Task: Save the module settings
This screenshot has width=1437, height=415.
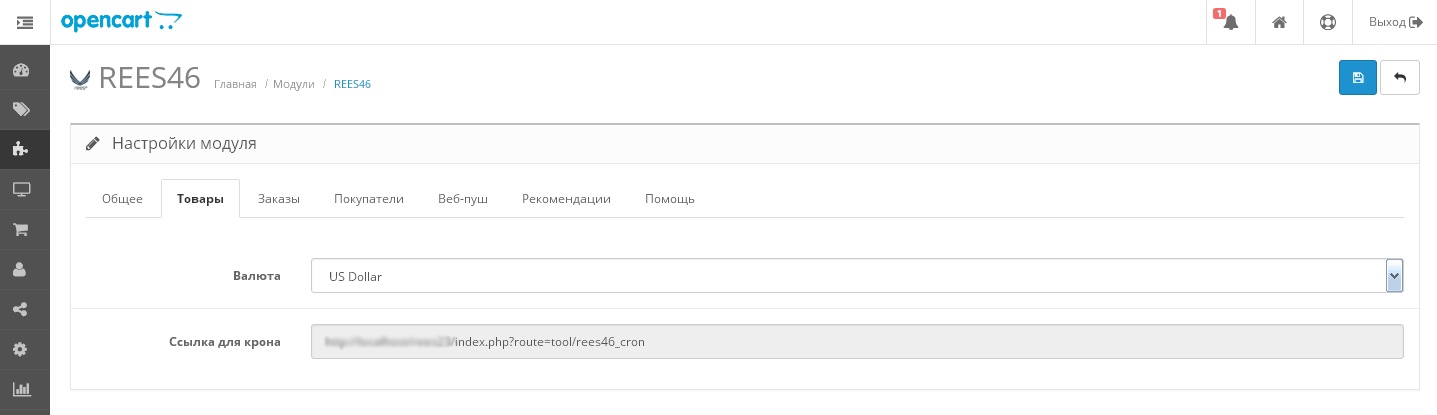Action: tap(1357, 78)
